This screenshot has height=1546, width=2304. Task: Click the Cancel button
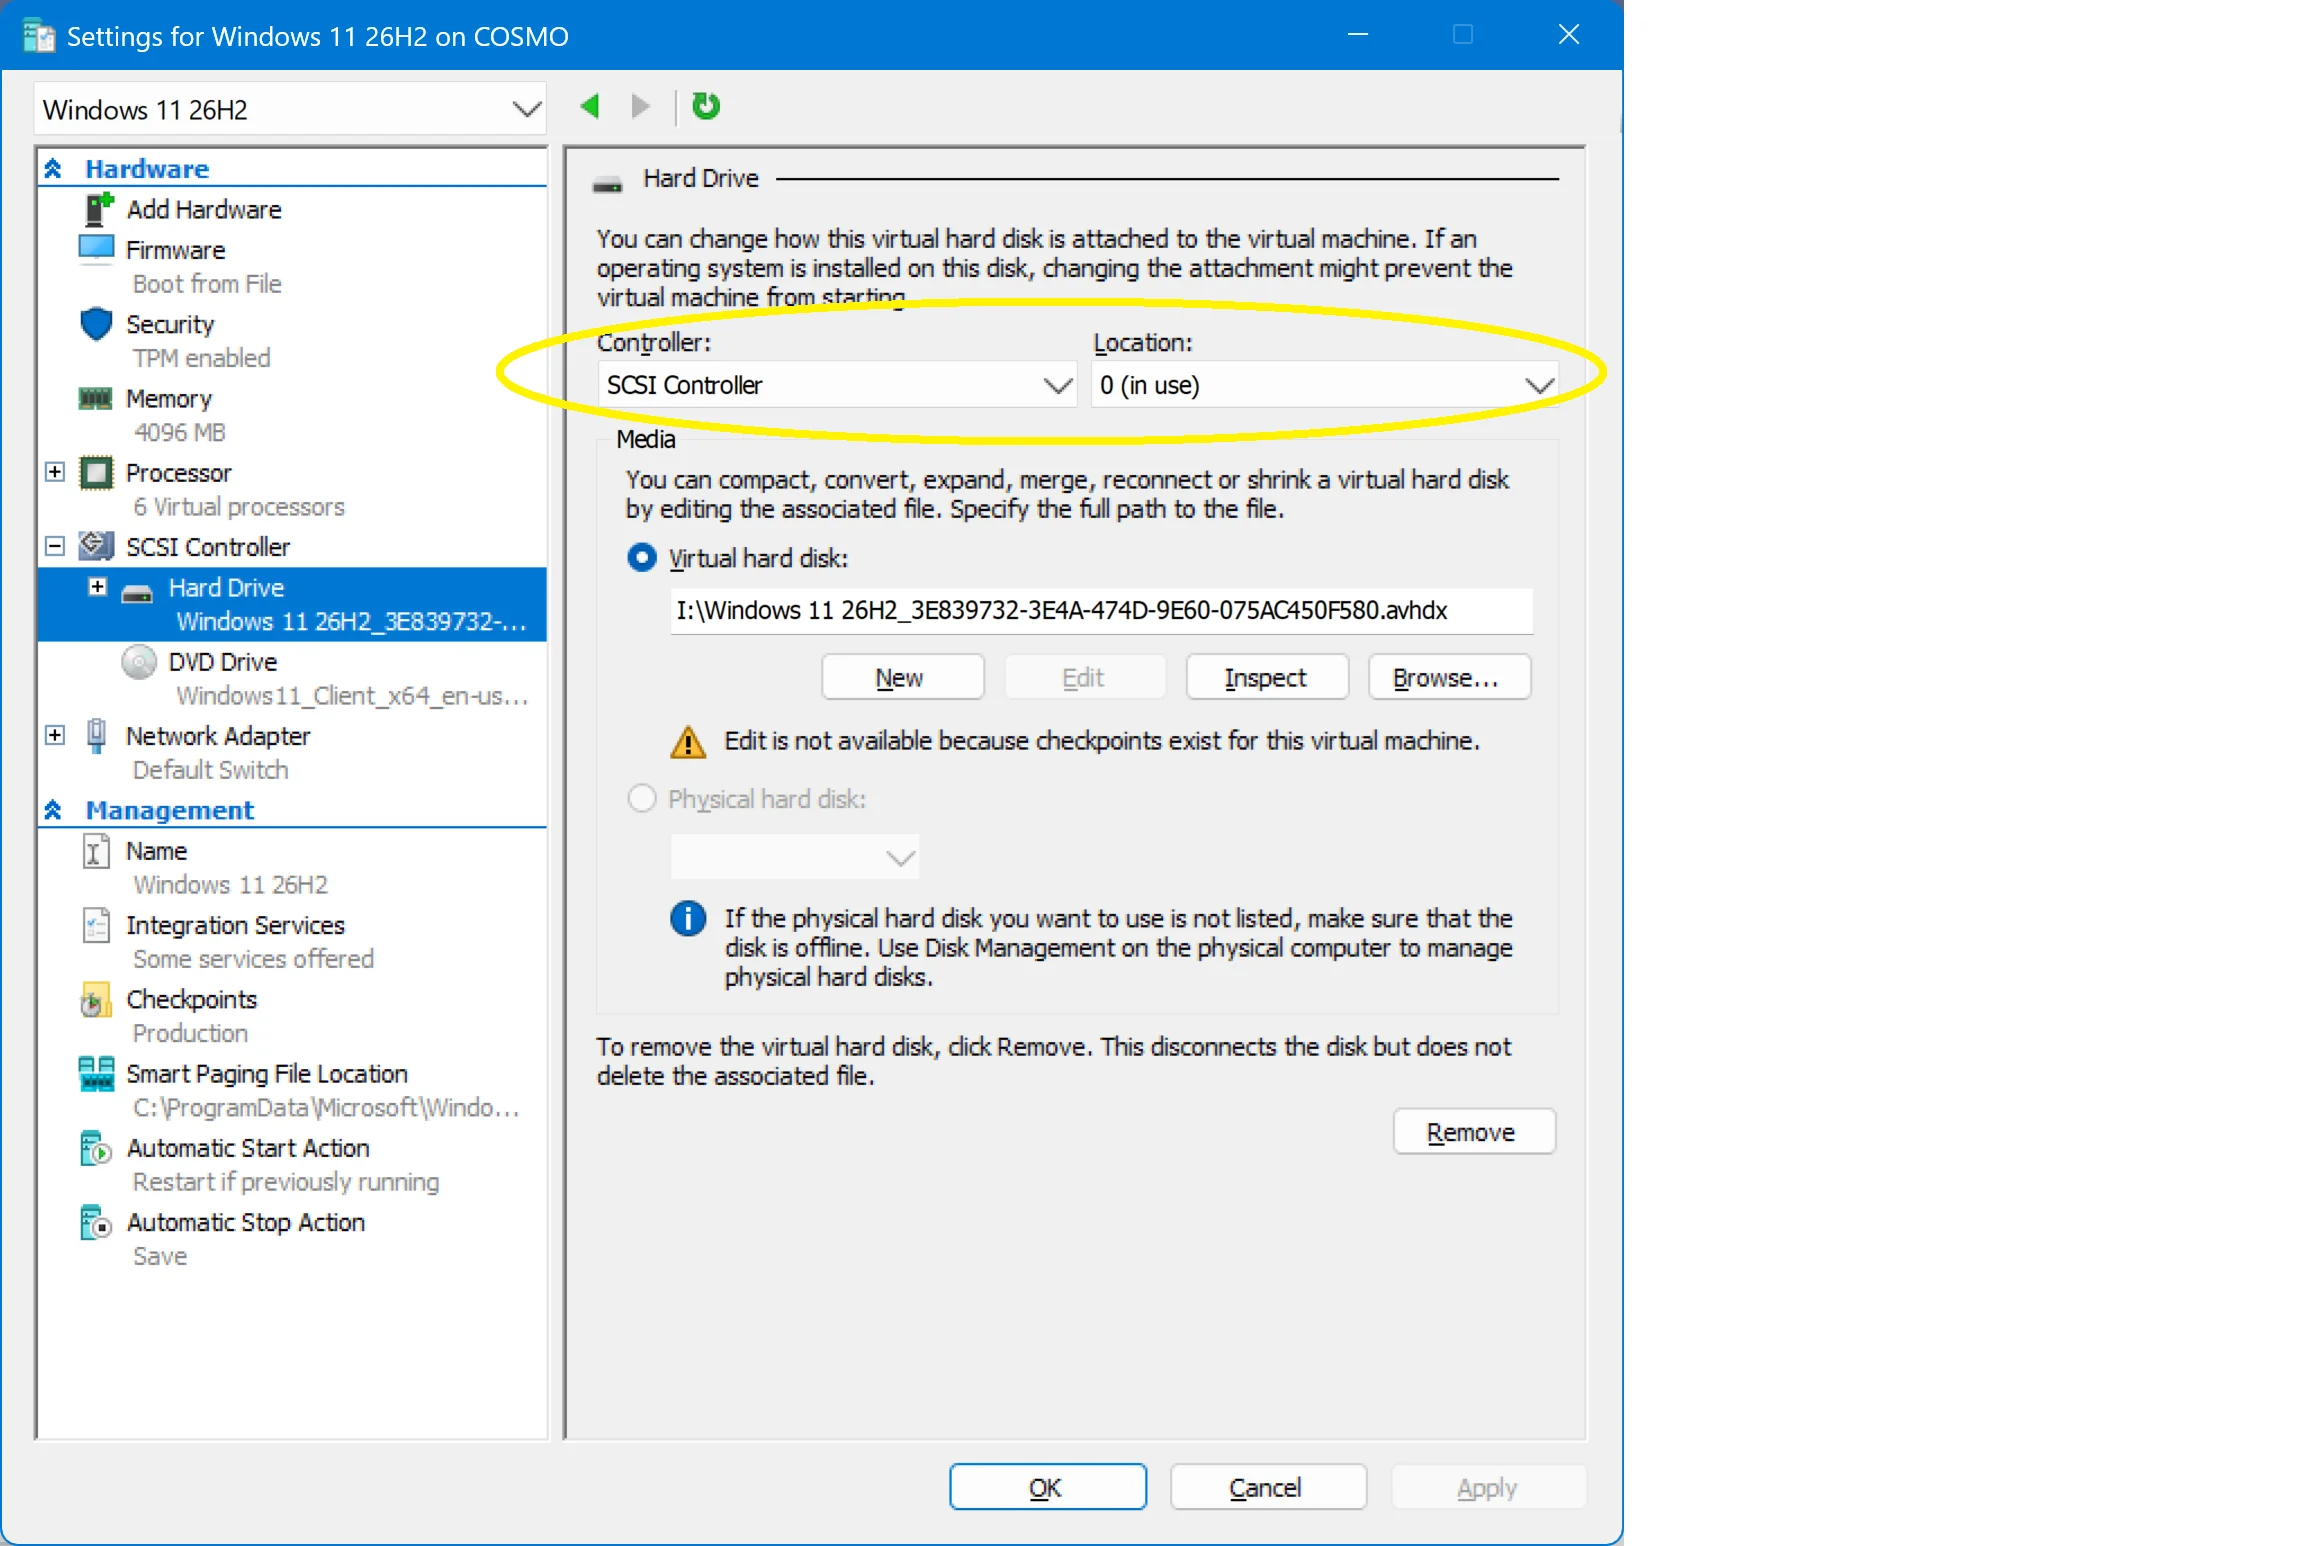pos(1267,1487)
